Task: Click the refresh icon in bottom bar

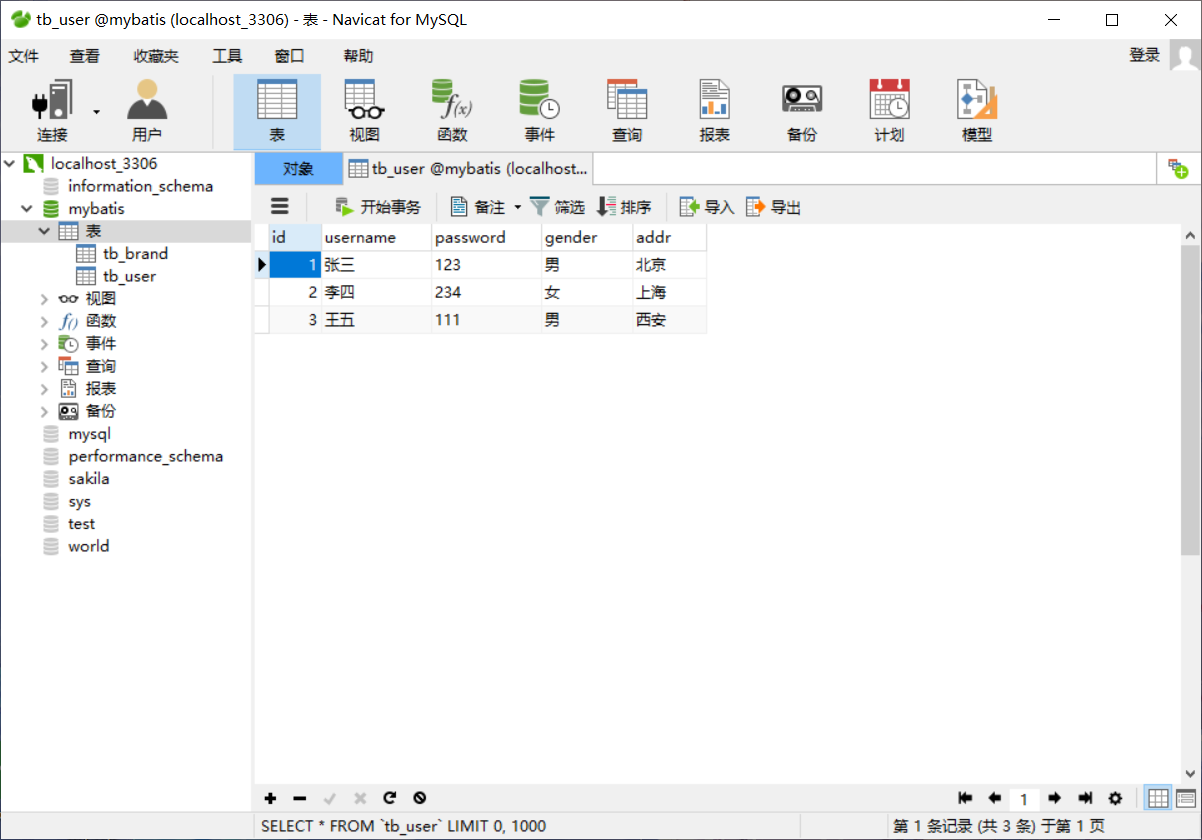Action: tap(390, 798)
